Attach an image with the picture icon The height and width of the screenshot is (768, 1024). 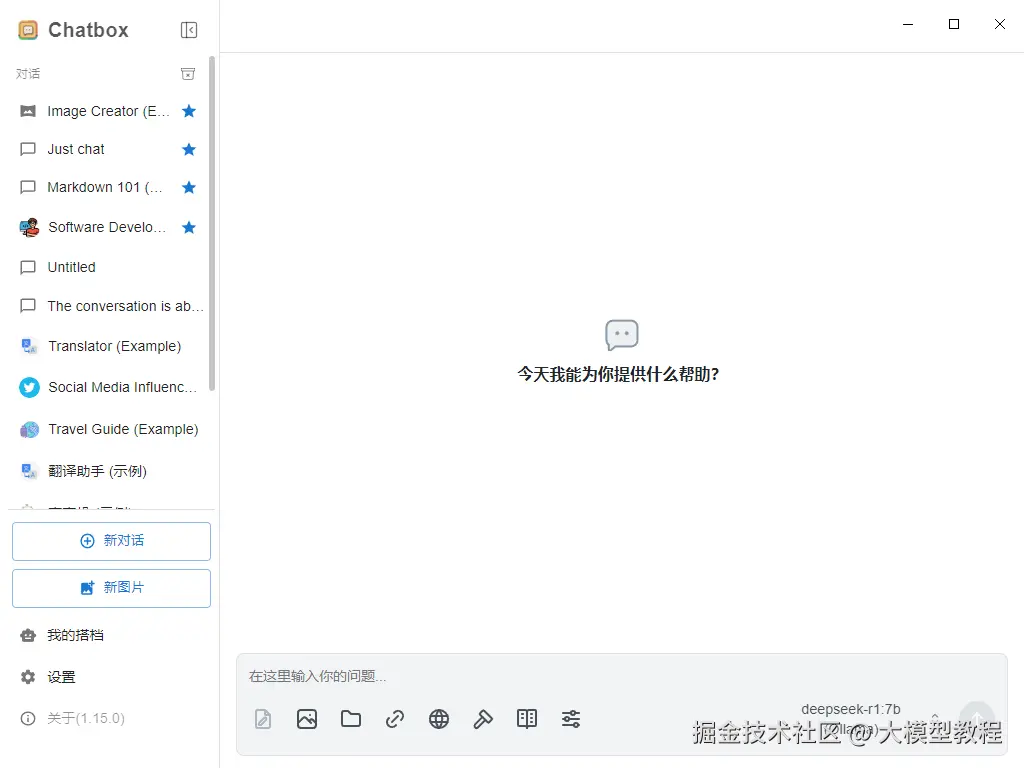307,719
